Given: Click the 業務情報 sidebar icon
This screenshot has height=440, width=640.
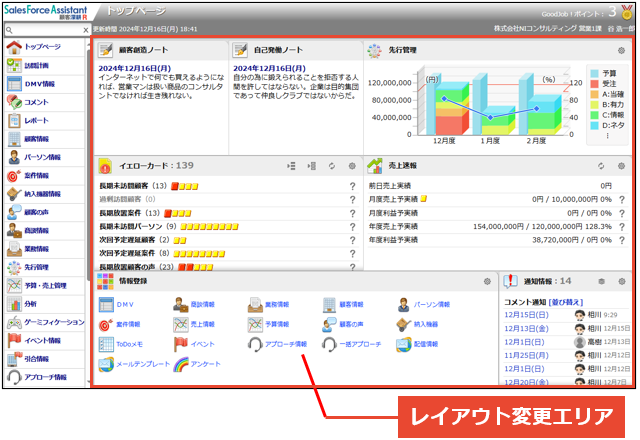Looking at the screenshot, I should [14, 249].
